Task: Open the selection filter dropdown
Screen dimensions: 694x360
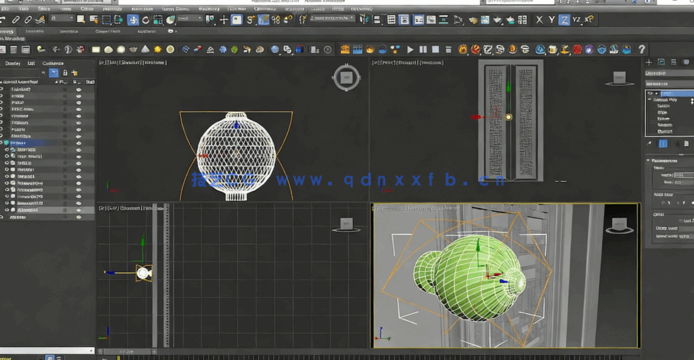Action: (62, 19)
